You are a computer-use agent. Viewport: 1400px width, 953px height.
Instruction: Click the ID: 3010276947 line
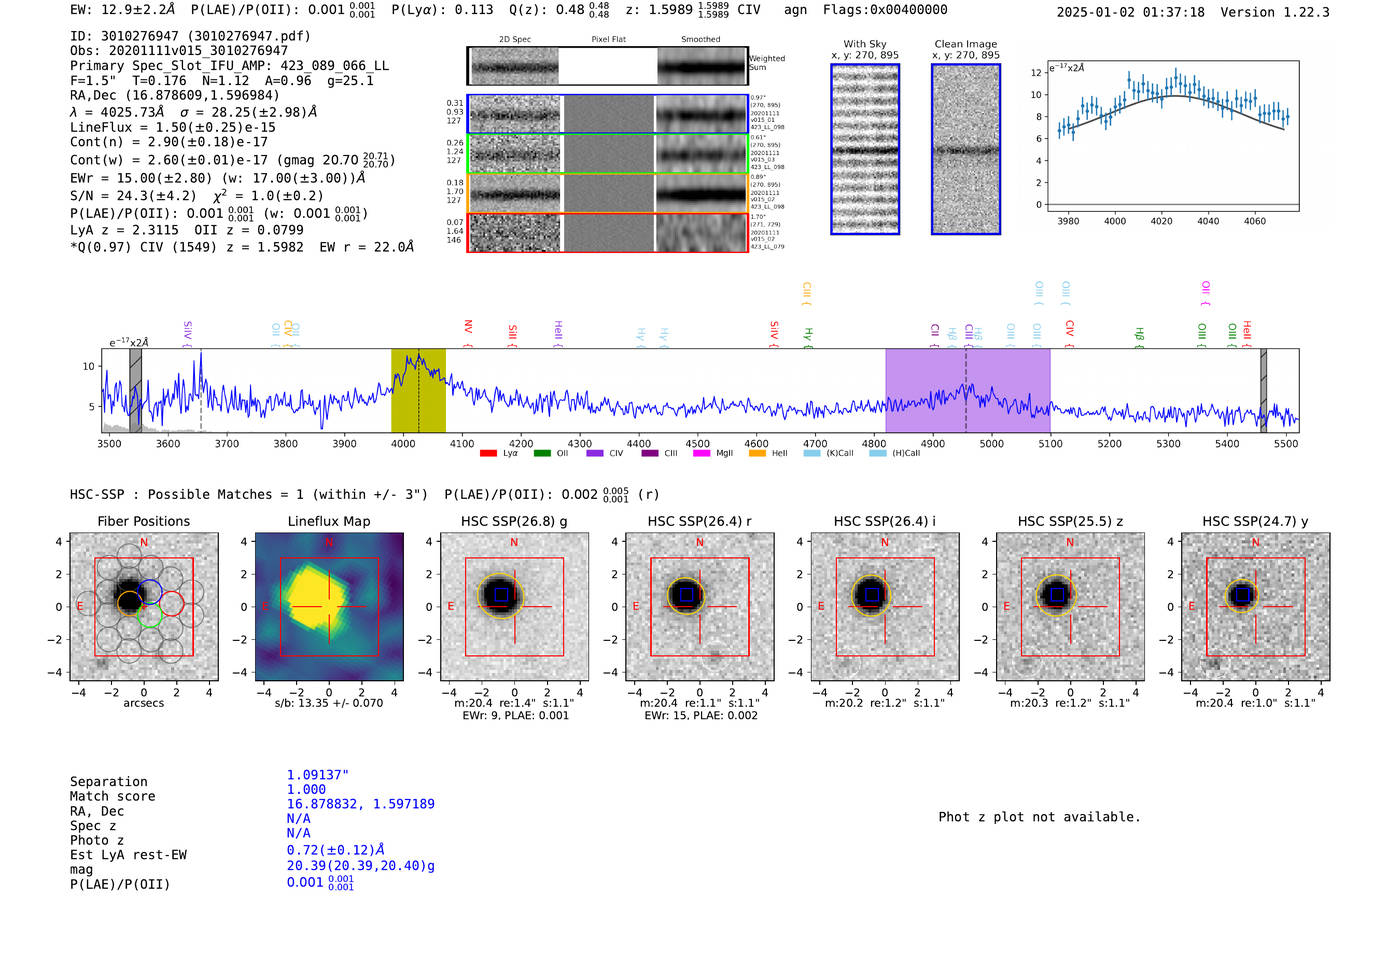(x=190, y=36)
